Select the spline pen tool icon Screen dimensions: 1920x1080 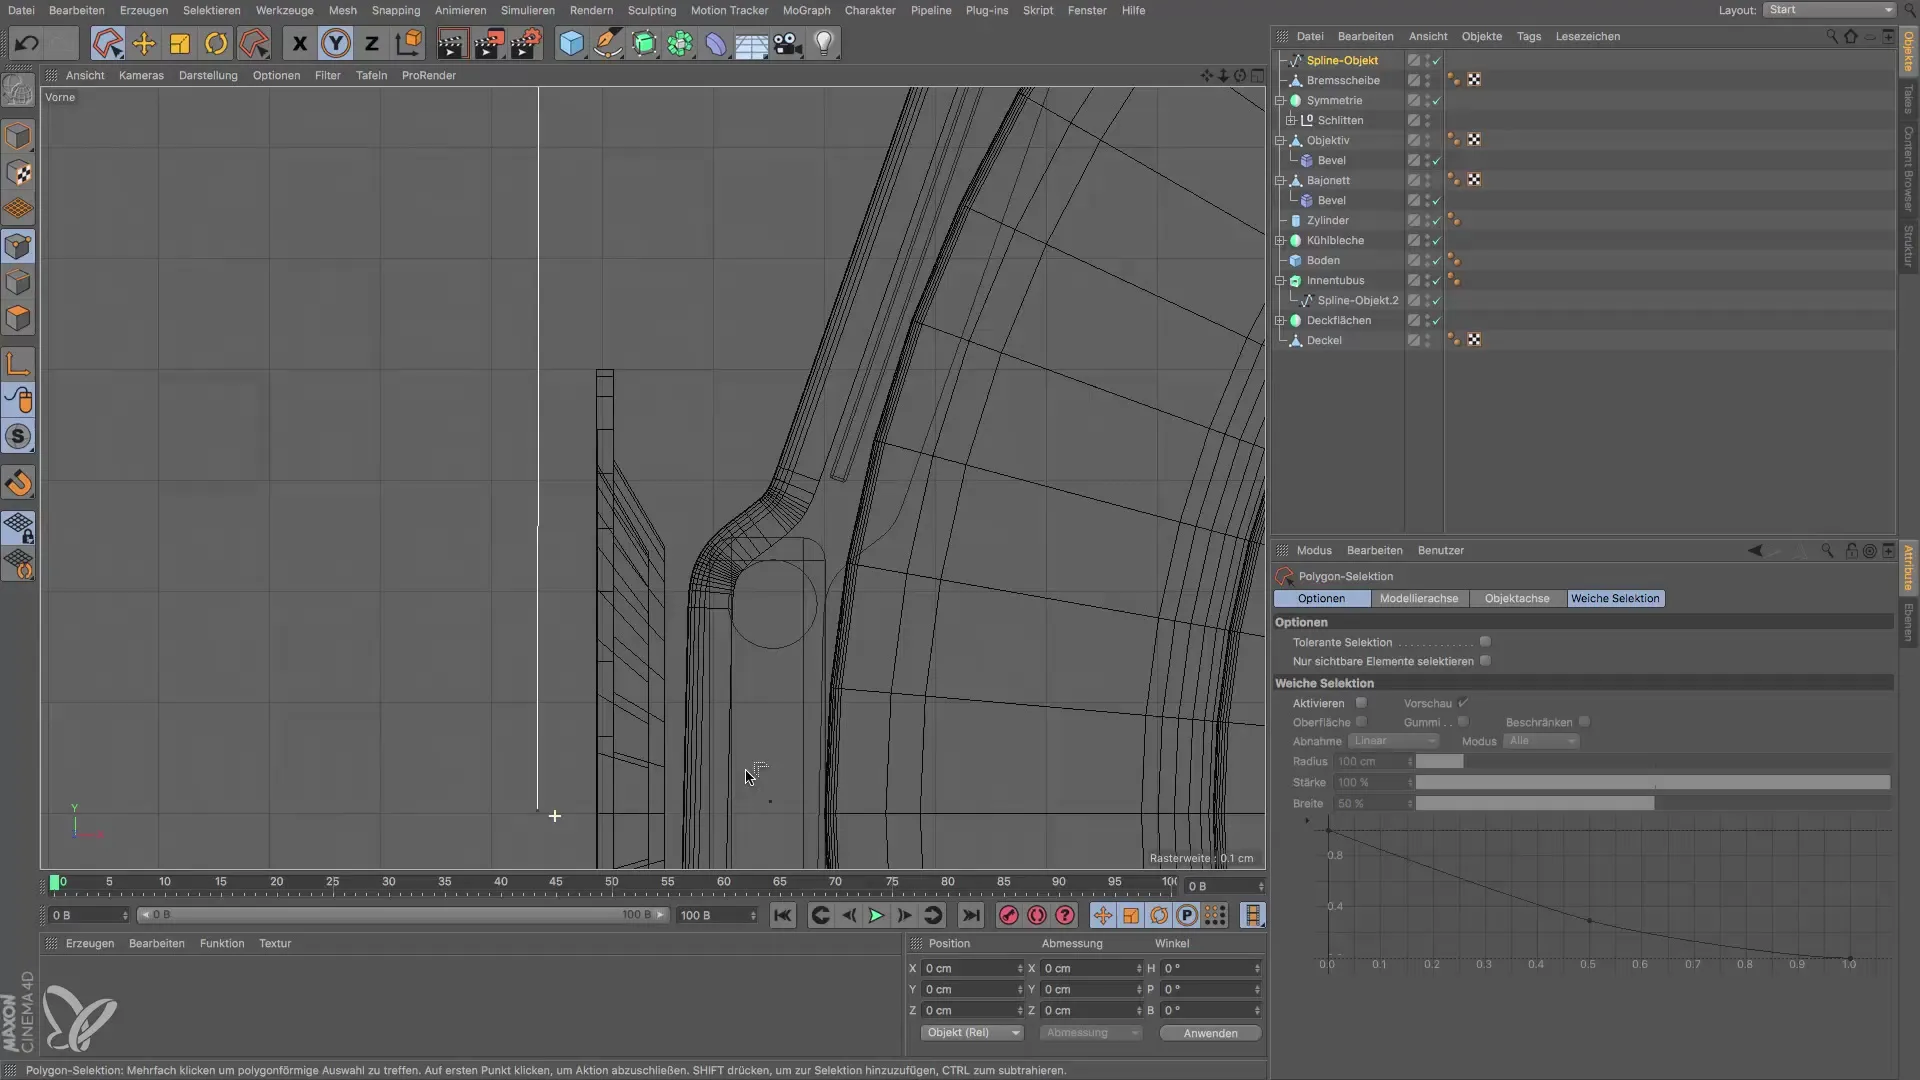pos(608,44)
